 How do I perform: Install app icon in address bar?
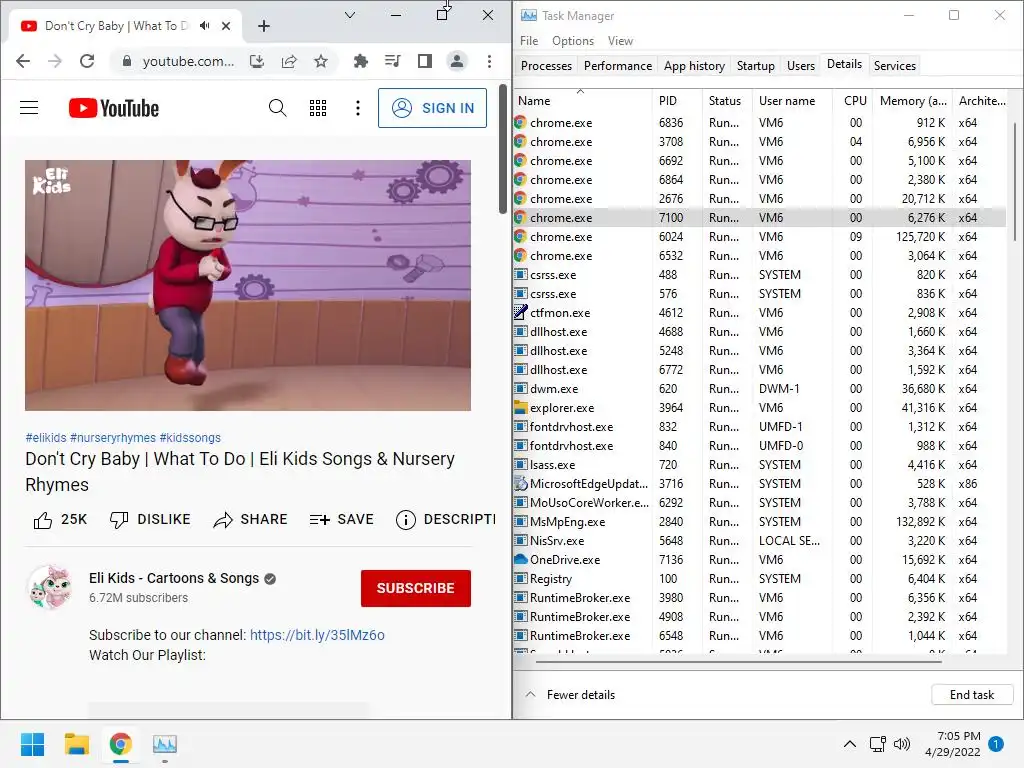coord(257,61)
